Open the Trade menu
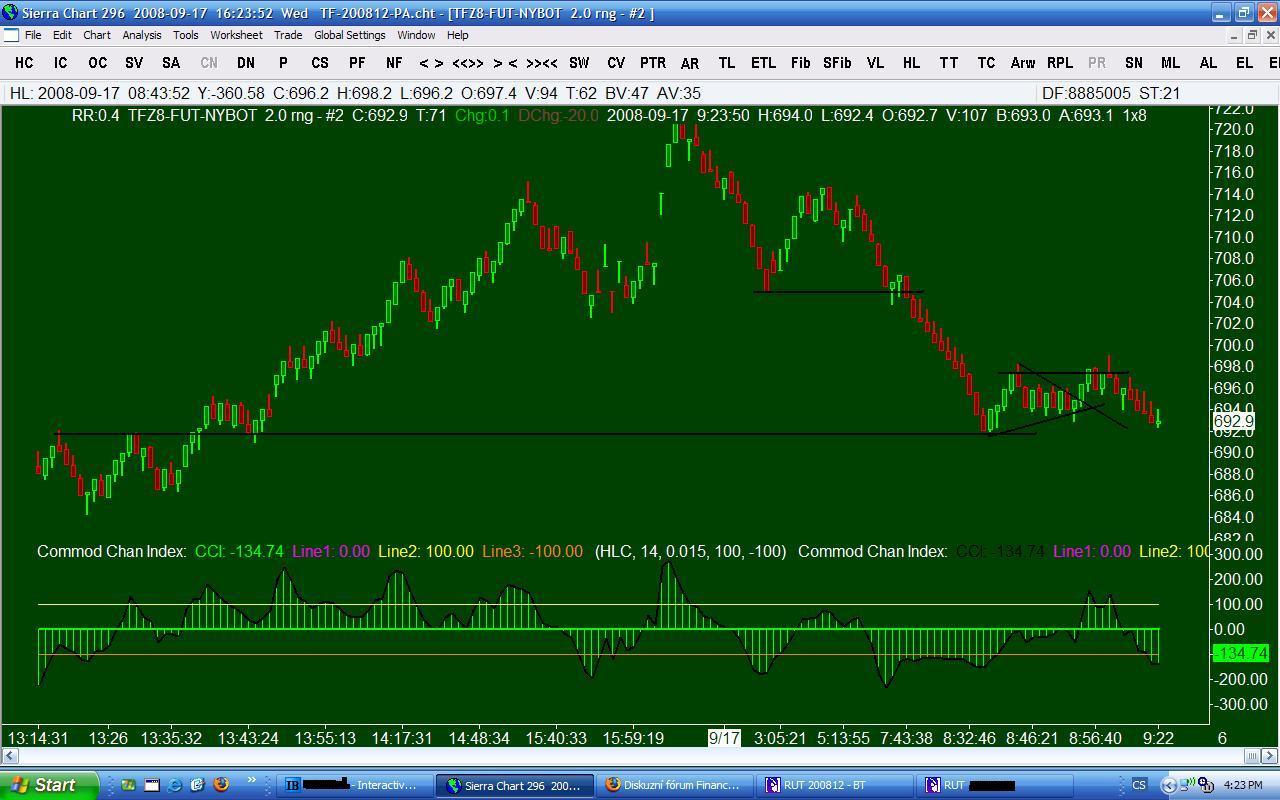 (x=288, y=35)
